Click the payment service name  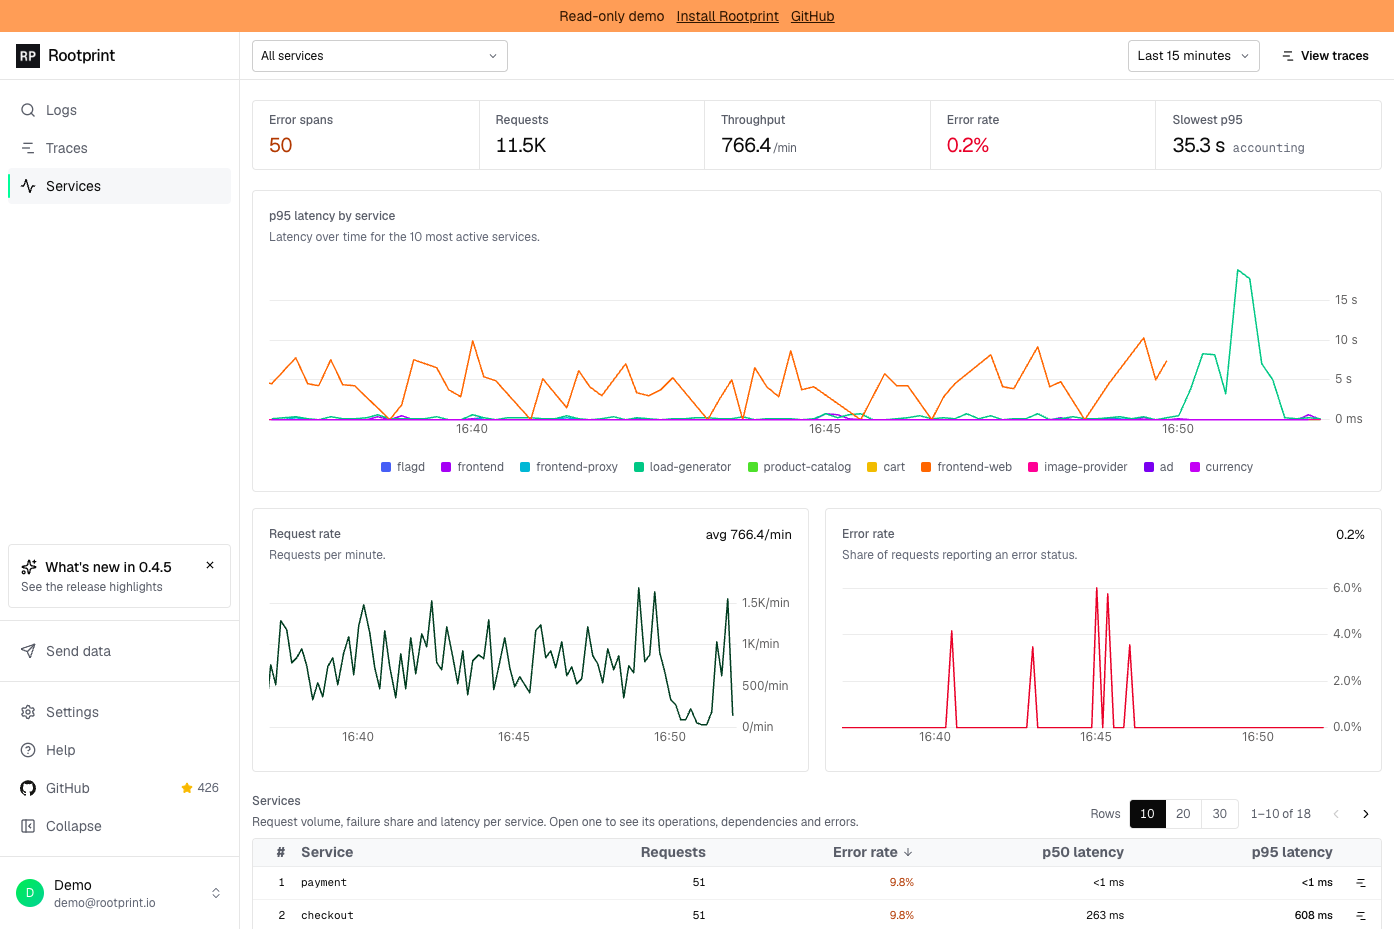coord(324,883)
